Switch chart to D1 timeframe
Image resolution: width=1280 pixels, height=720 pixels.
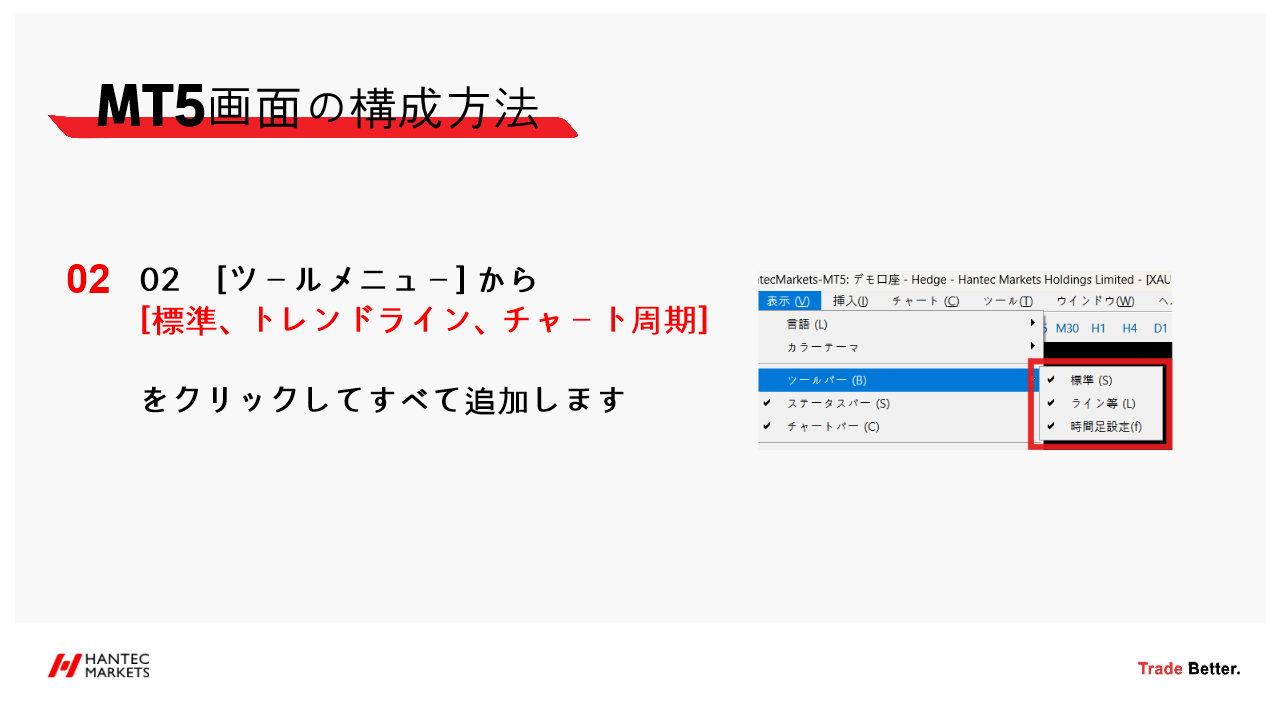coord(1160,328)
